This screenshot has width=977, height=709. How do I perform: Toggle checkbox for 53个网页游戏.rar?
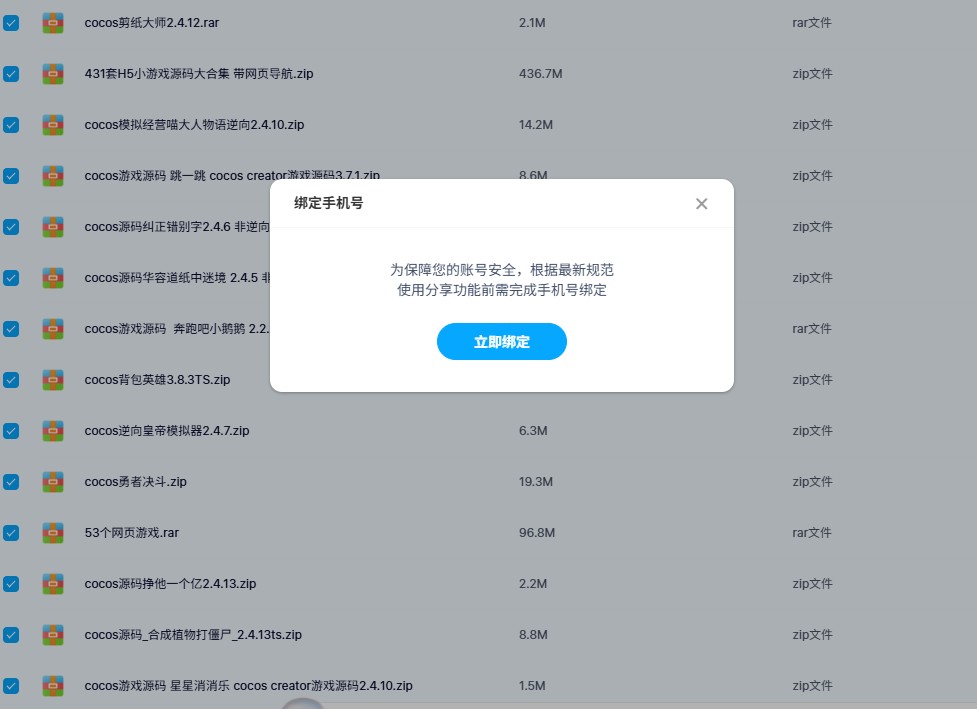pos(11,533)
